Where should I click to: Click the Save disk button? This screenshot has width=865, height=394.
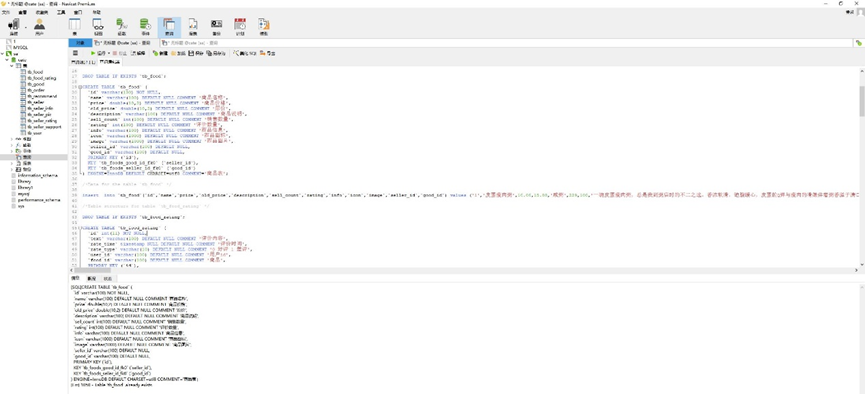[x=196, y=53]
